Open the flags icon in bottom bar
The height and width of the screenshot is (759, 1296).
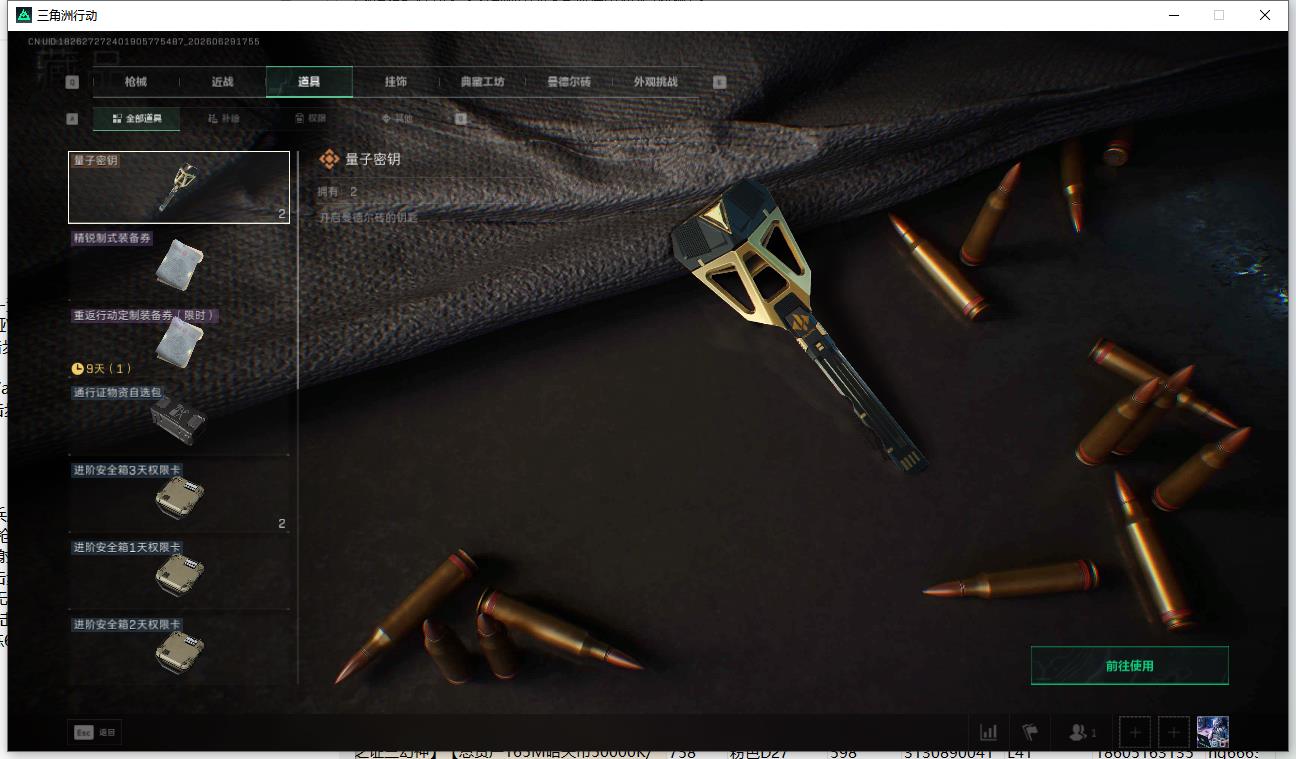click(1029, 732)
